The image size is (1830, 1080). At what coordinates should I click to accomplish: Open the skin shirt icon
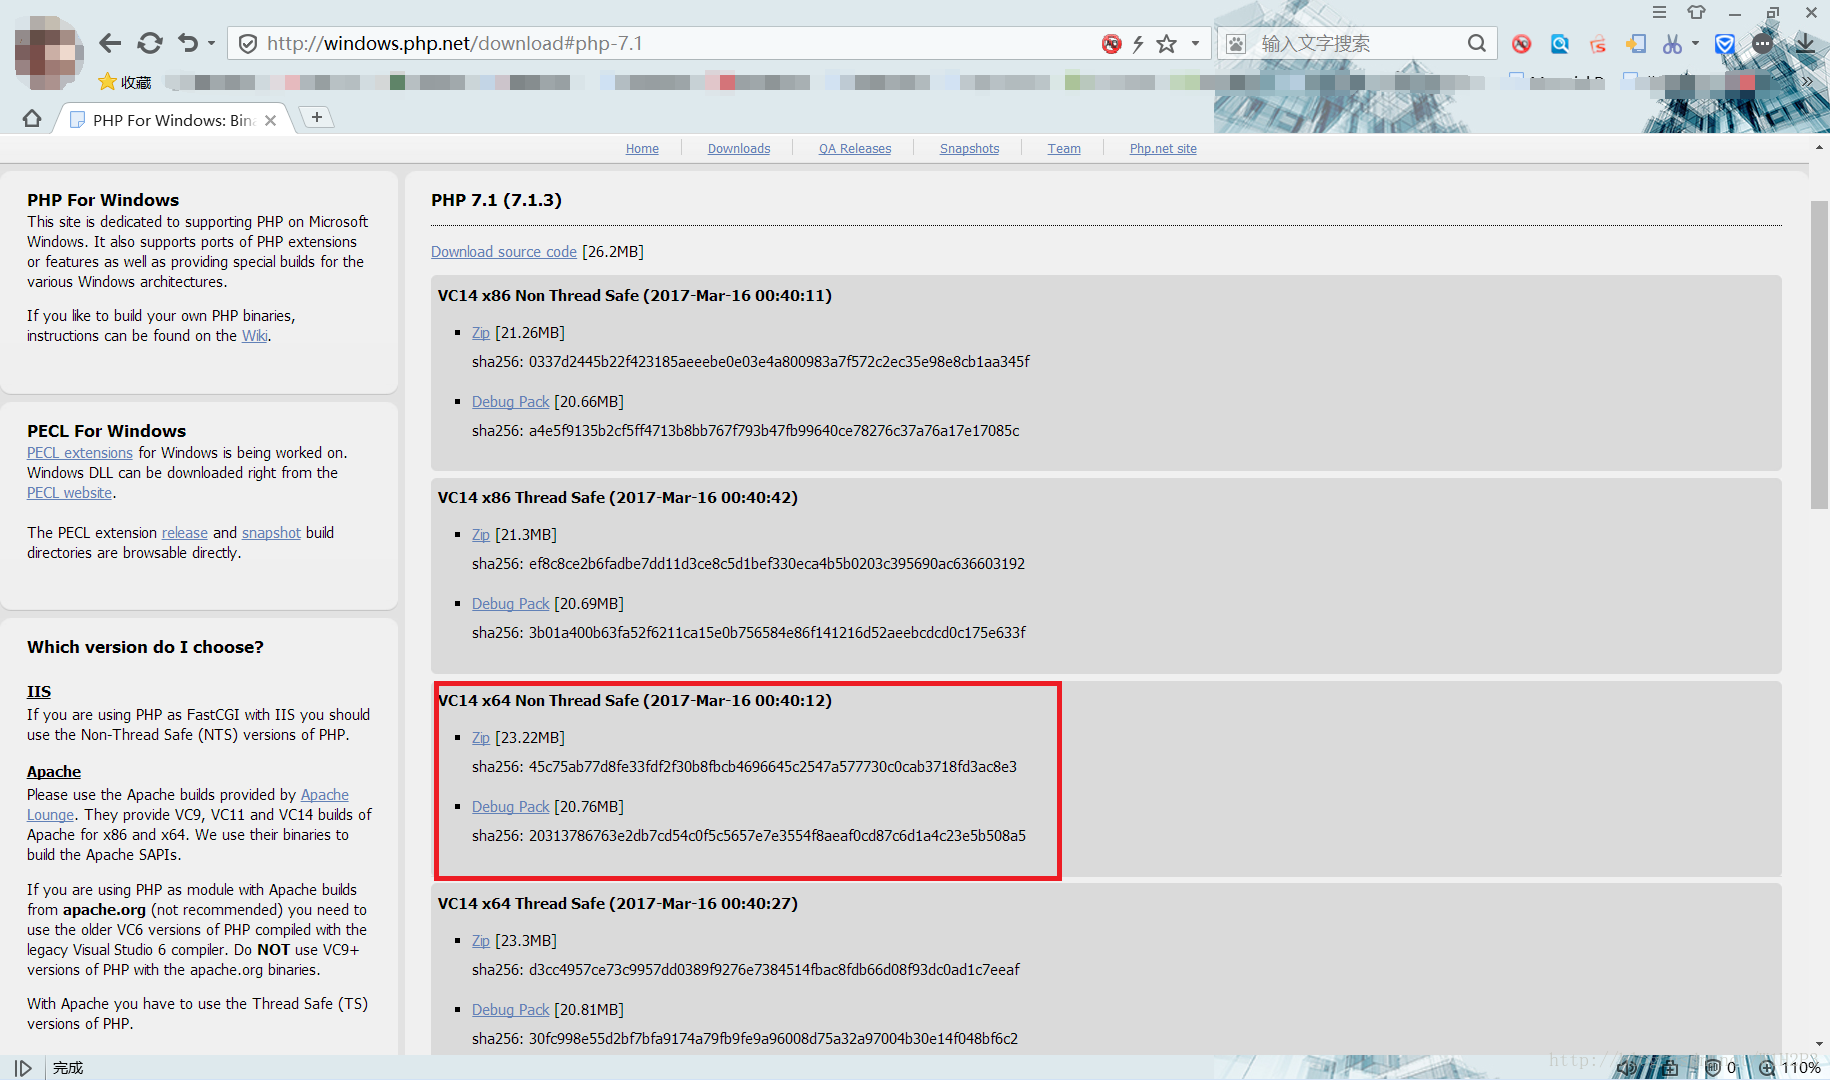[1697, 12]
